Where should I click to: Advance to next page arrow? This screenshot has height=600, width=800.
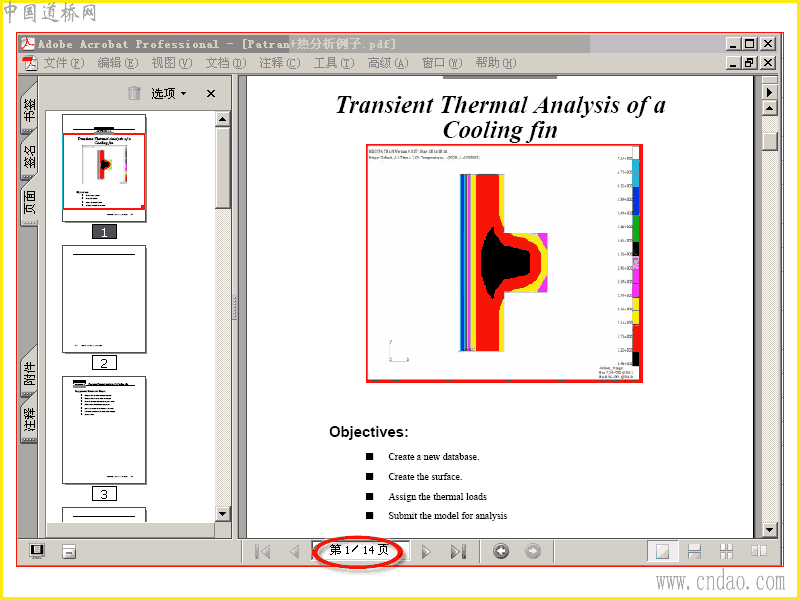click(x=427, y=552)
